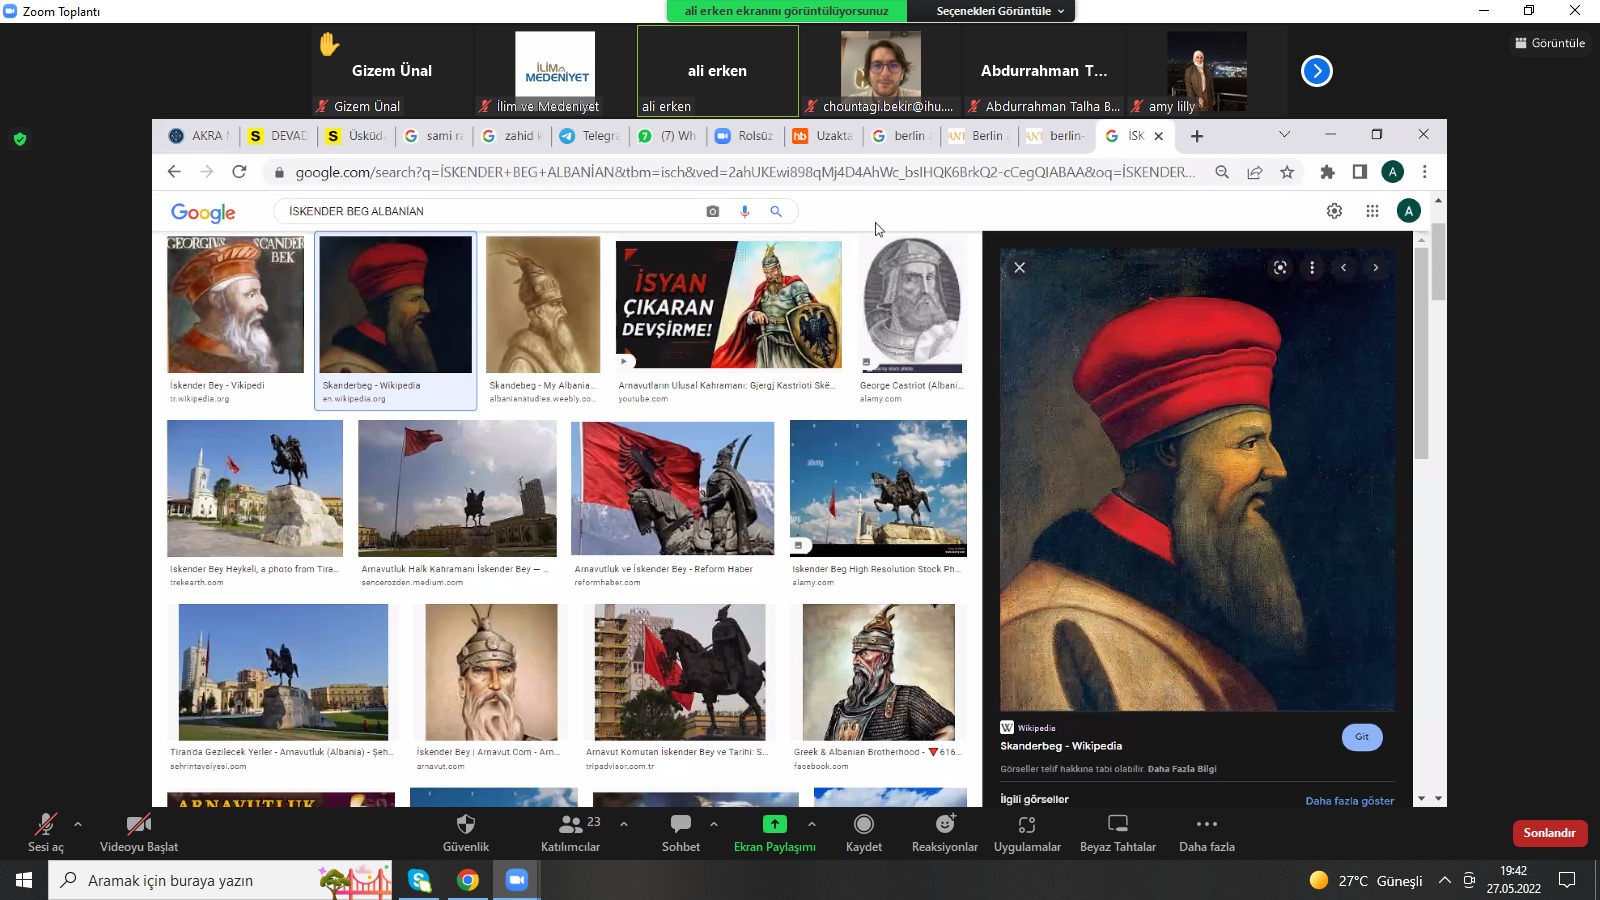Switch to DEVAD browser tab
This screenshot has height=900, width=1600.
pyautogui.click(x=278, y=136)
